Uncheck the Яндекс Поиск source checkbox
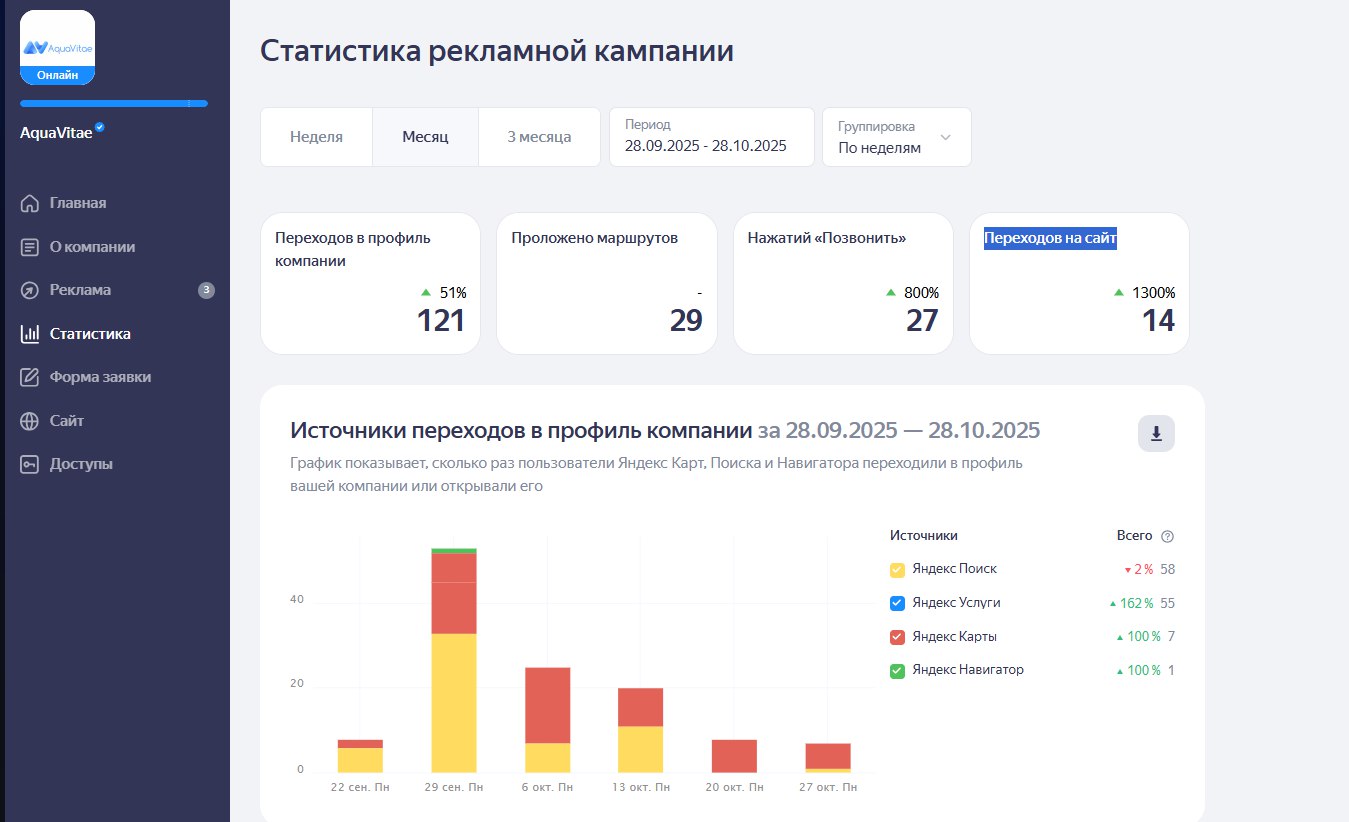This screenshot has width=1349, height=822. [x=898, y=570]
